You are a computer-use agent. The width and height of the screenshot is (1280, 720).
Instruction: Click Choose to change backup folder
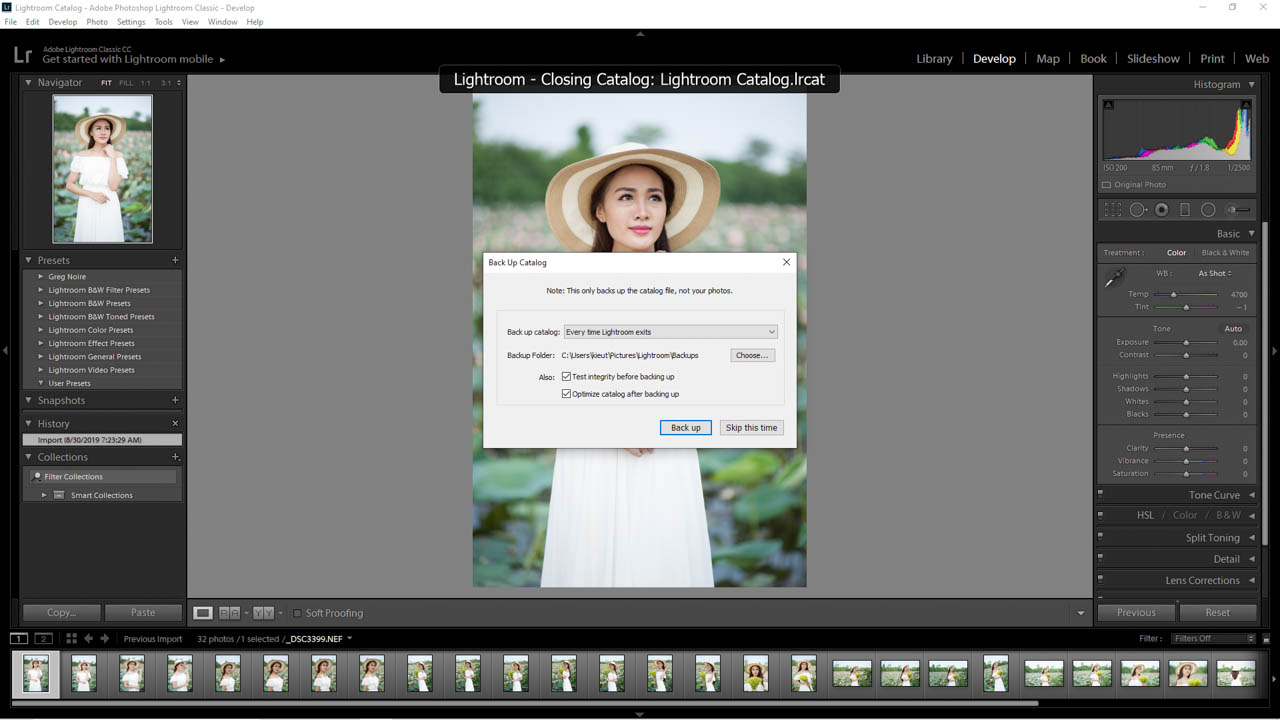coord(752,355)
